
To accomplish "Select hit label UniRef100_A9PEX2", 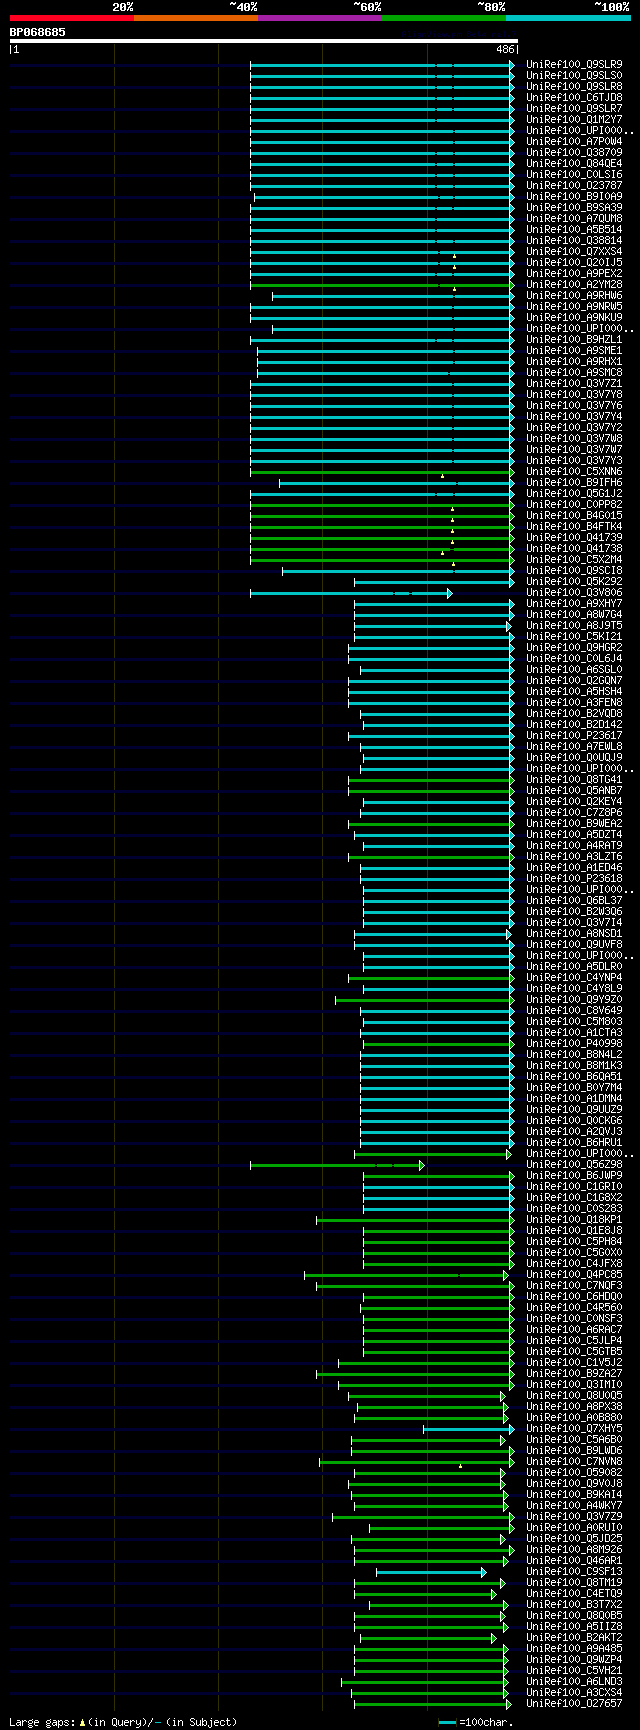I will [574, 274].
